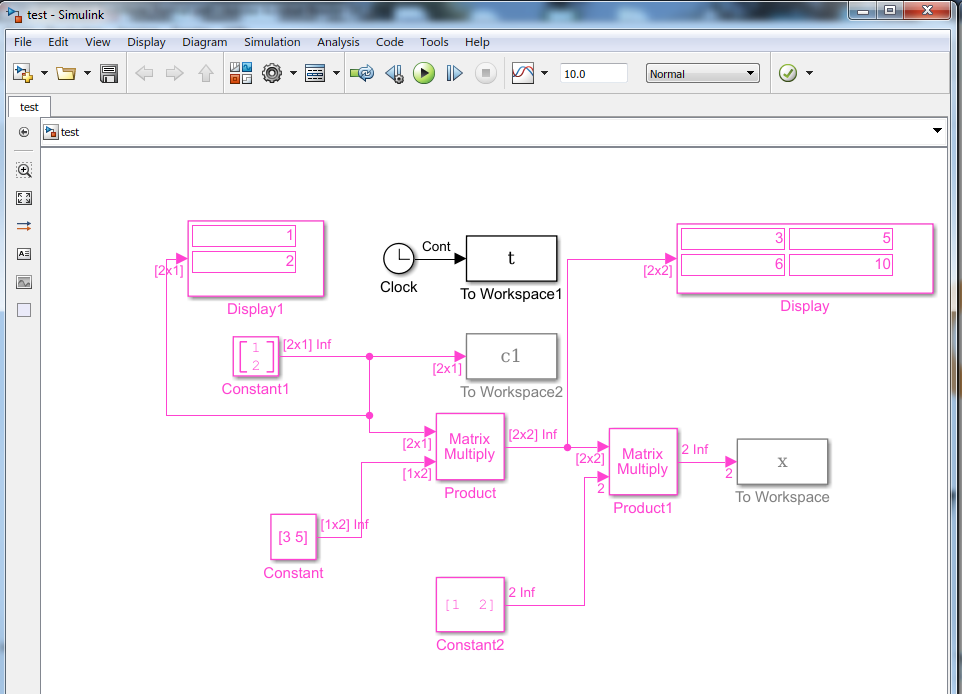
Task: Select the To Workspace block x
Action: tap(782, 462)
